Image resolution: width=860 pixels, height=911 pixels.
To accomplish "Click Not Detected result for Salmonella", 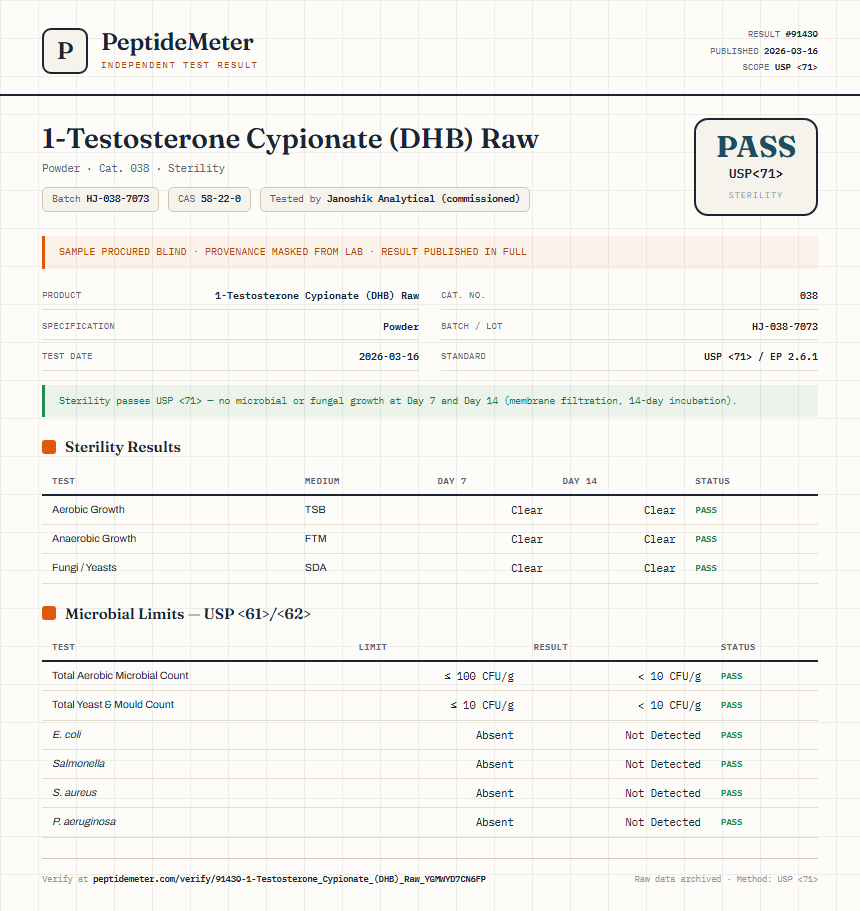I will [x=663, y=765].
